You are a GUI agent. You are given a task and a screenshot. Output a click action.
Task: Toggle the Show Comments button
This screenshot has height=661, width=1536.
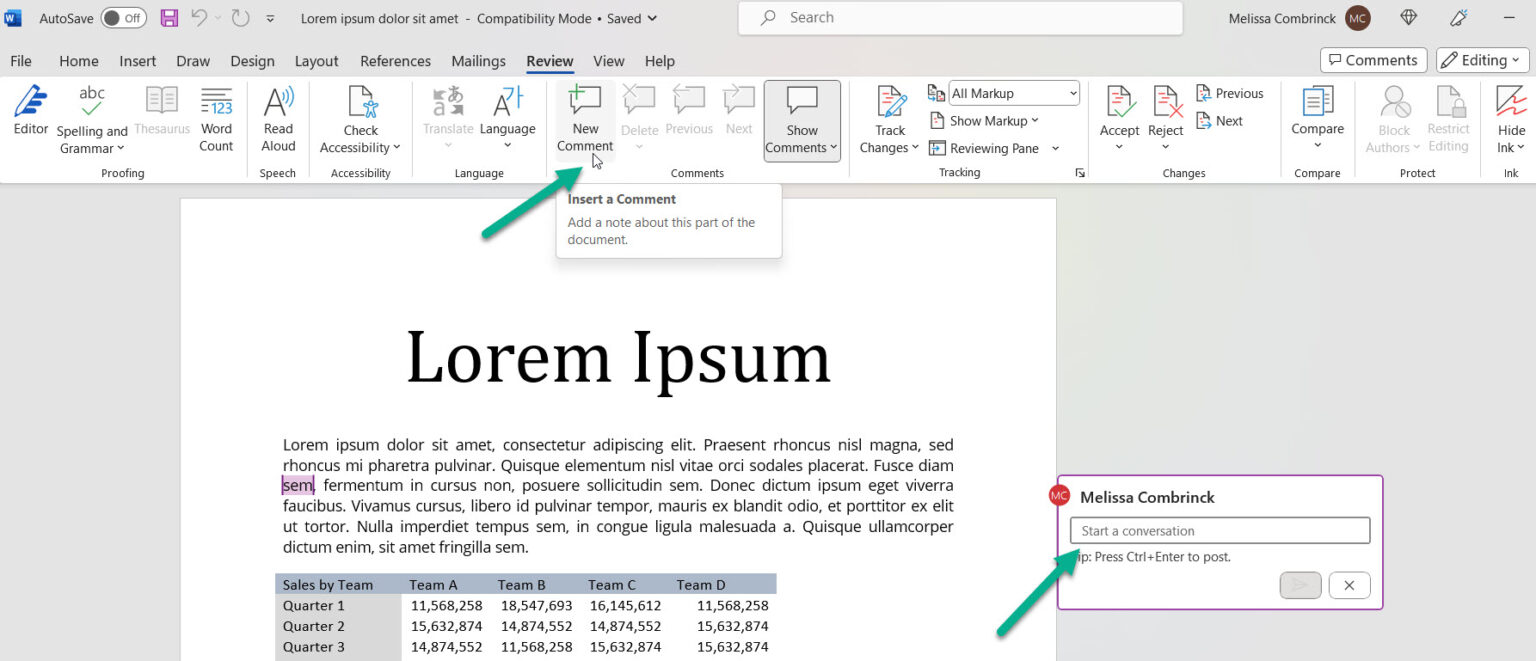[802, 120]
